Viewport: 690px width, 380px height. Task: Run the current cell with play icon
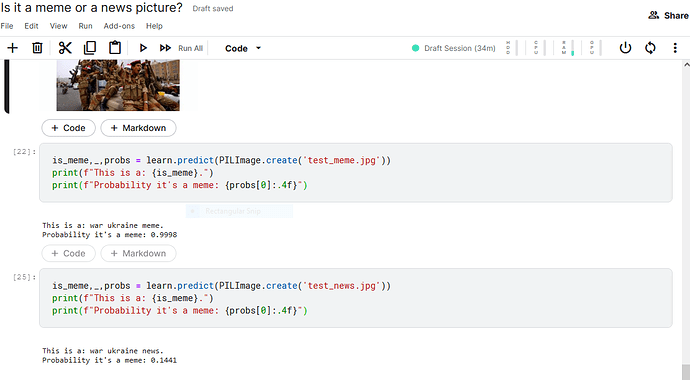(143, 48)
